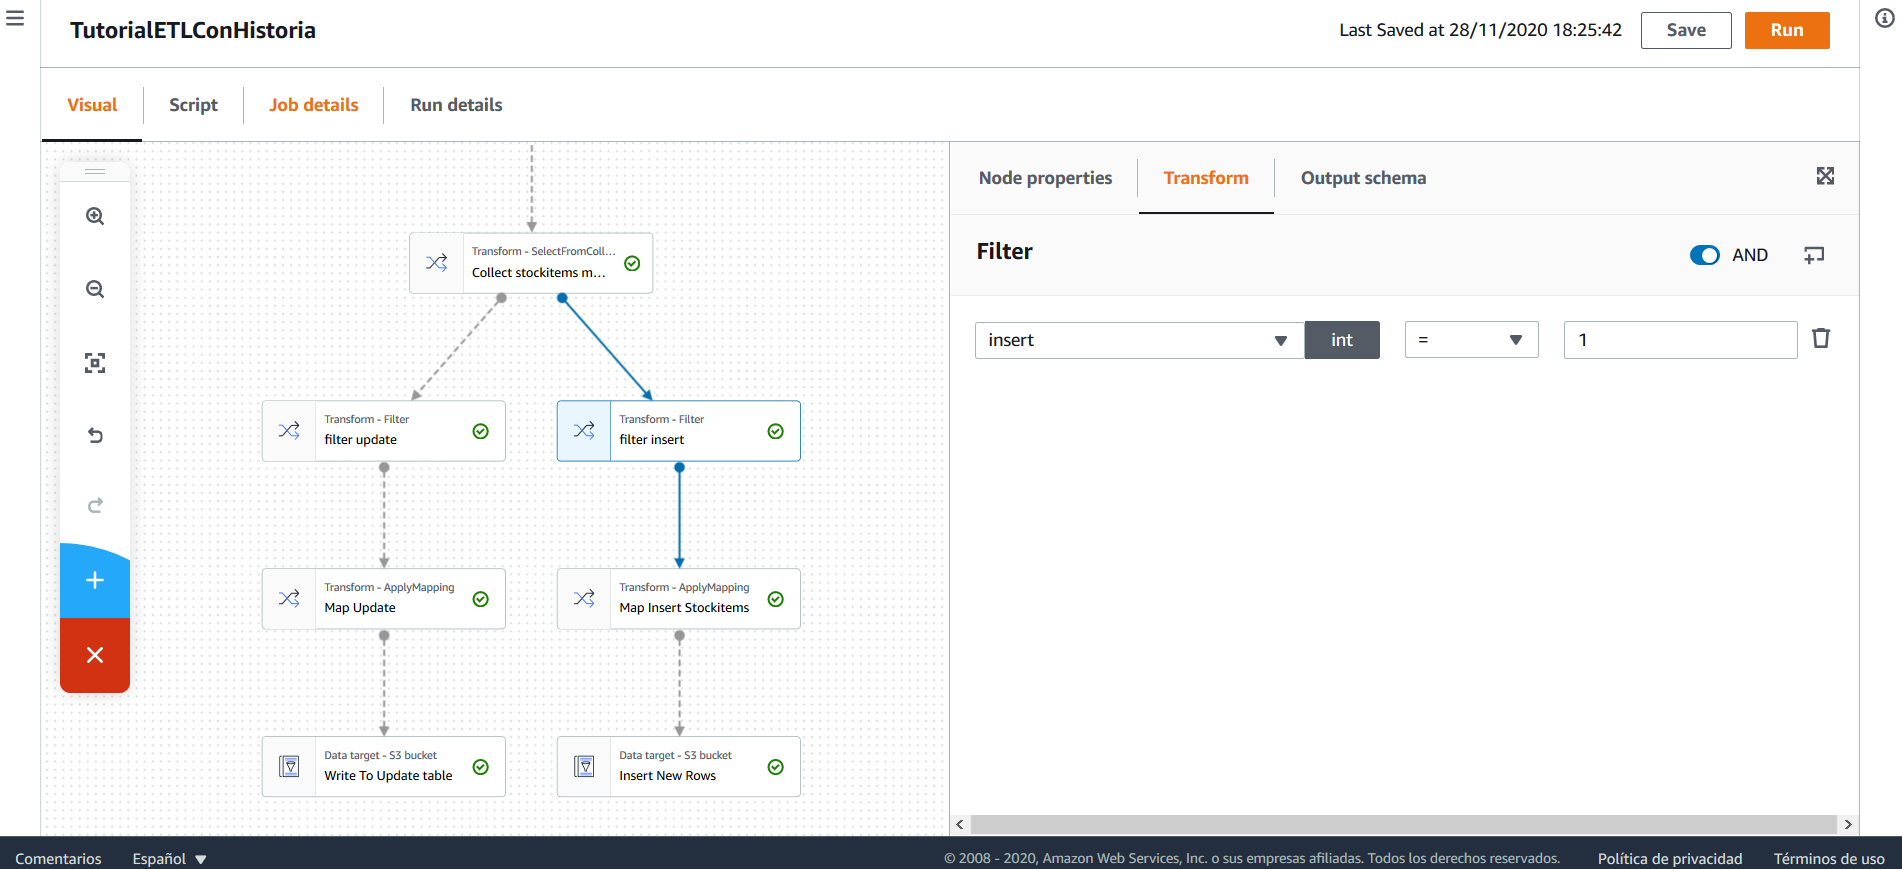Click the int data type badge
The width and height of the screenshot is (1902, 869).
click(x=1342, y=340)
